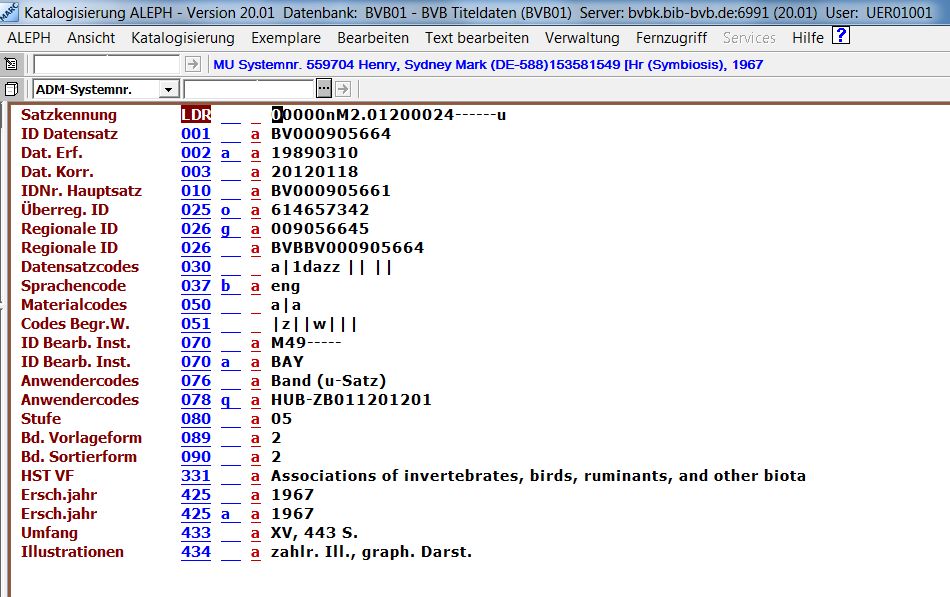Open the Fernzugriff menu
This screenshot has width=950, height=597.
[x=671, y=38]
